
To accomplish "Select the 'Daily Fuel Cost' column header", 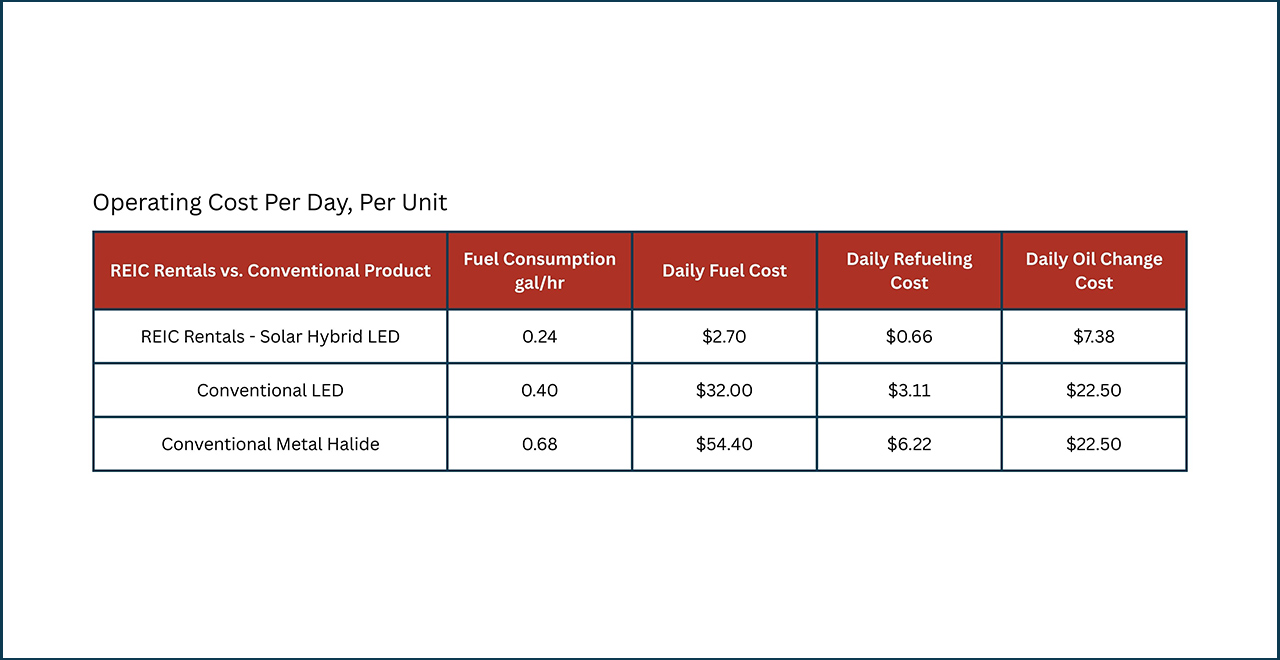I will 724,271.
